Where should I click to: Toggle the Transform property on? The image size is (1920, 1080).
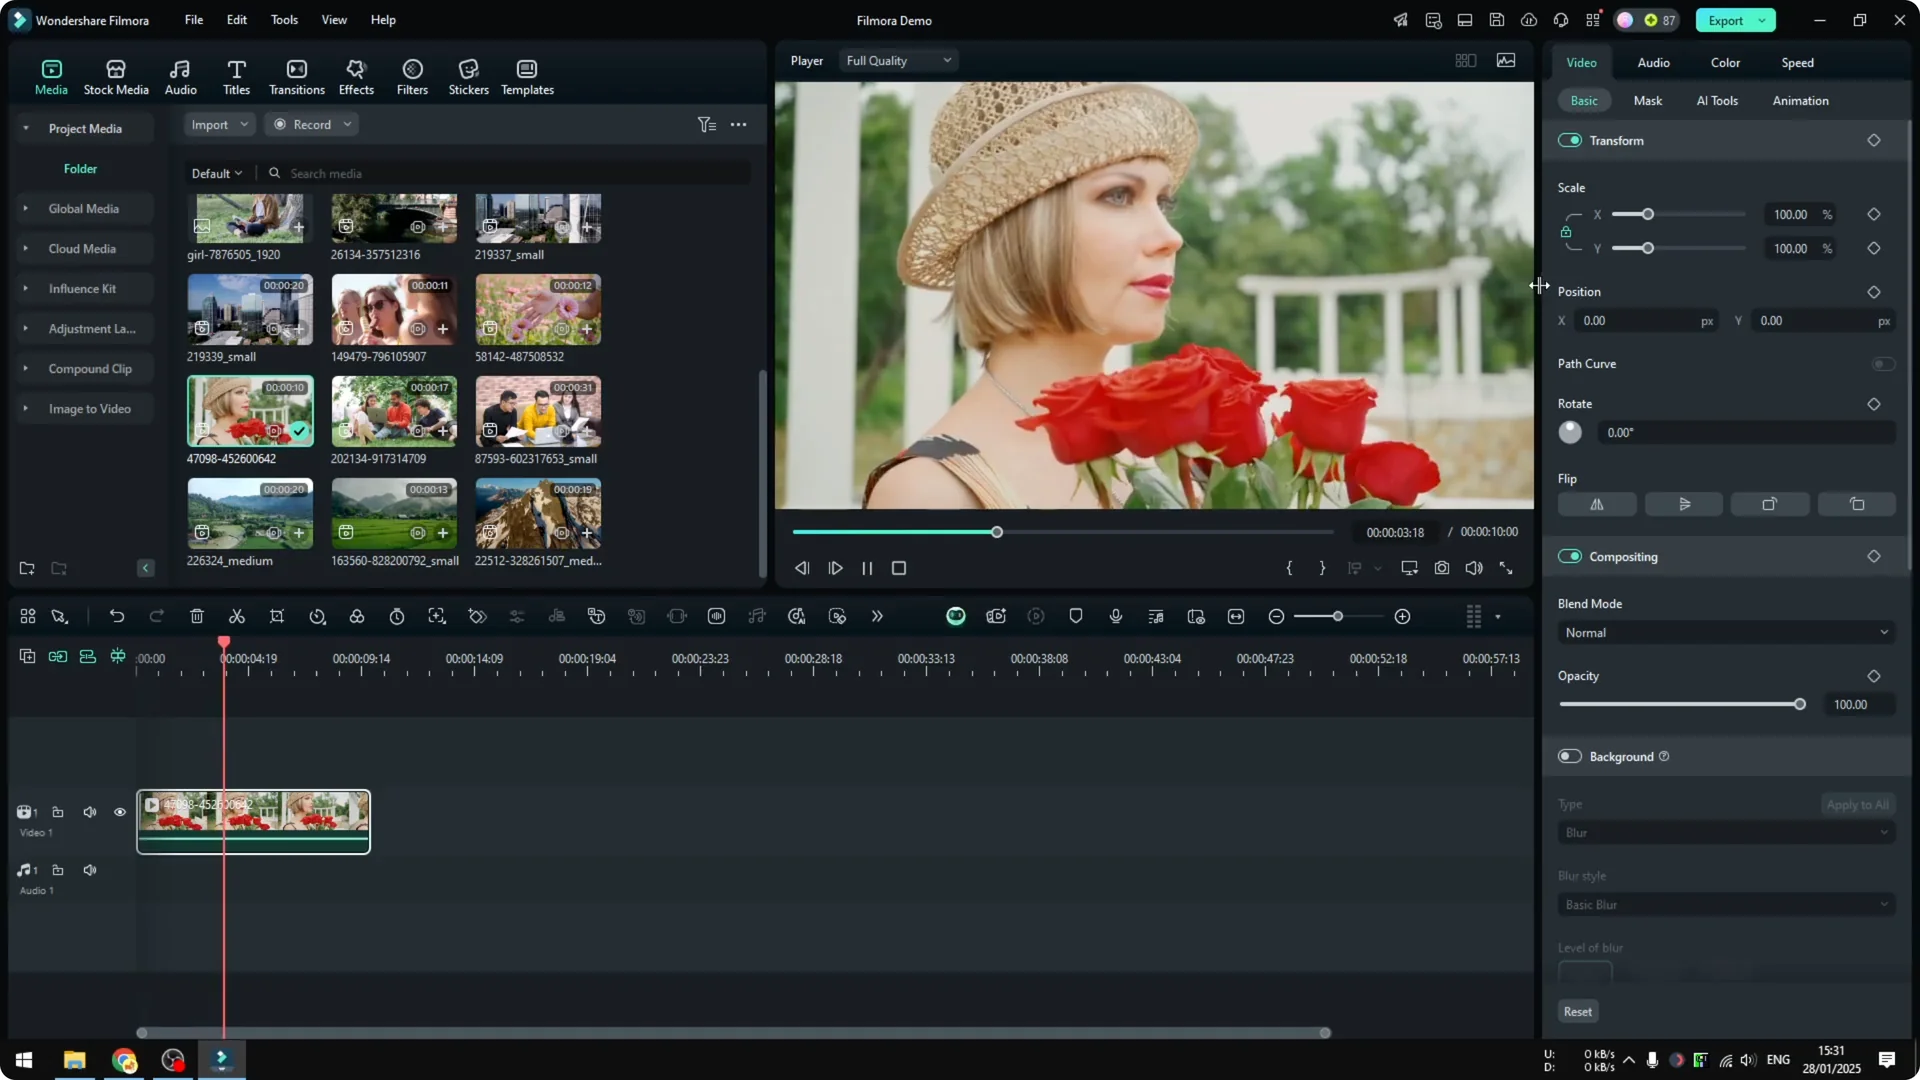1570,140
